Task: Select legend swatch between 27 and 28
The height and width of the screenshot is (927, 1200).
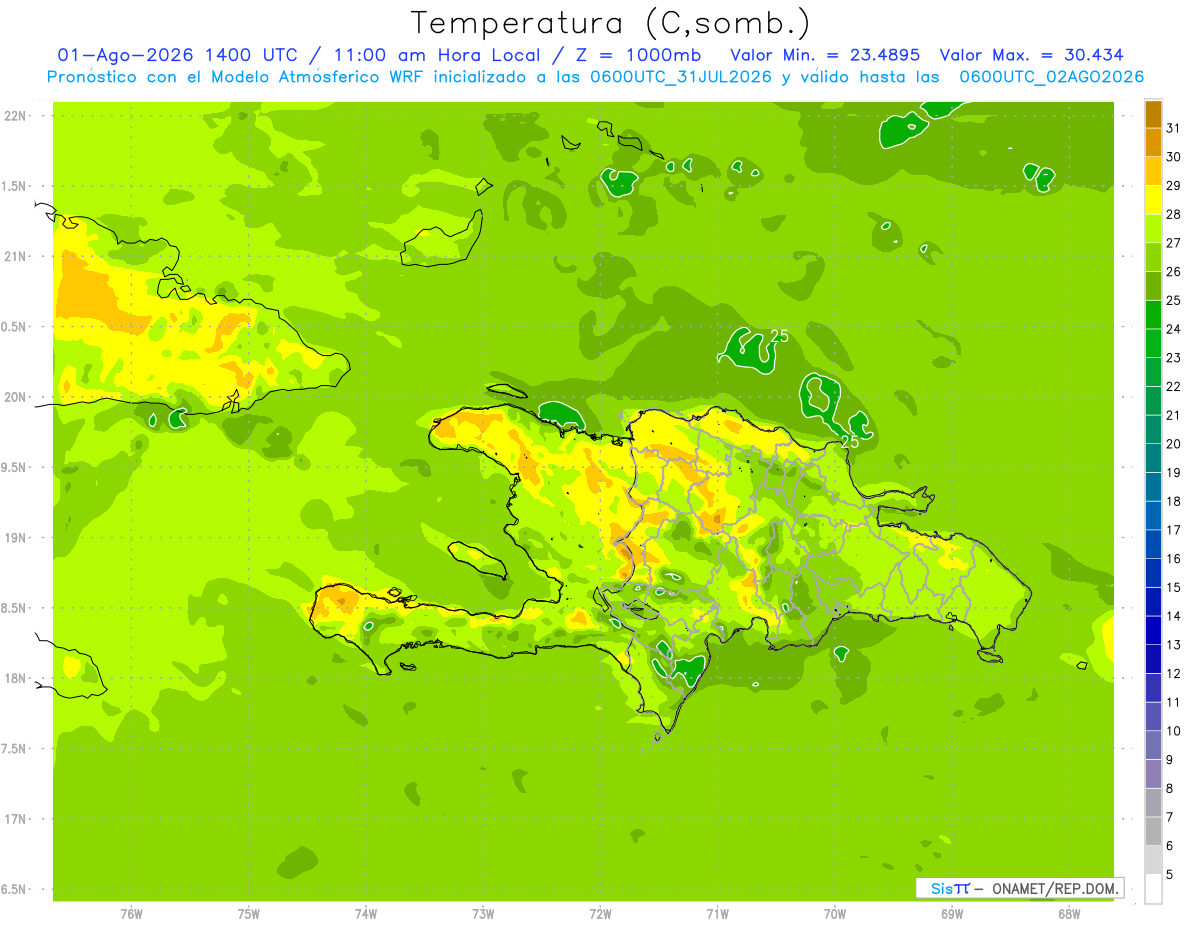Action: coord(1153,229)
